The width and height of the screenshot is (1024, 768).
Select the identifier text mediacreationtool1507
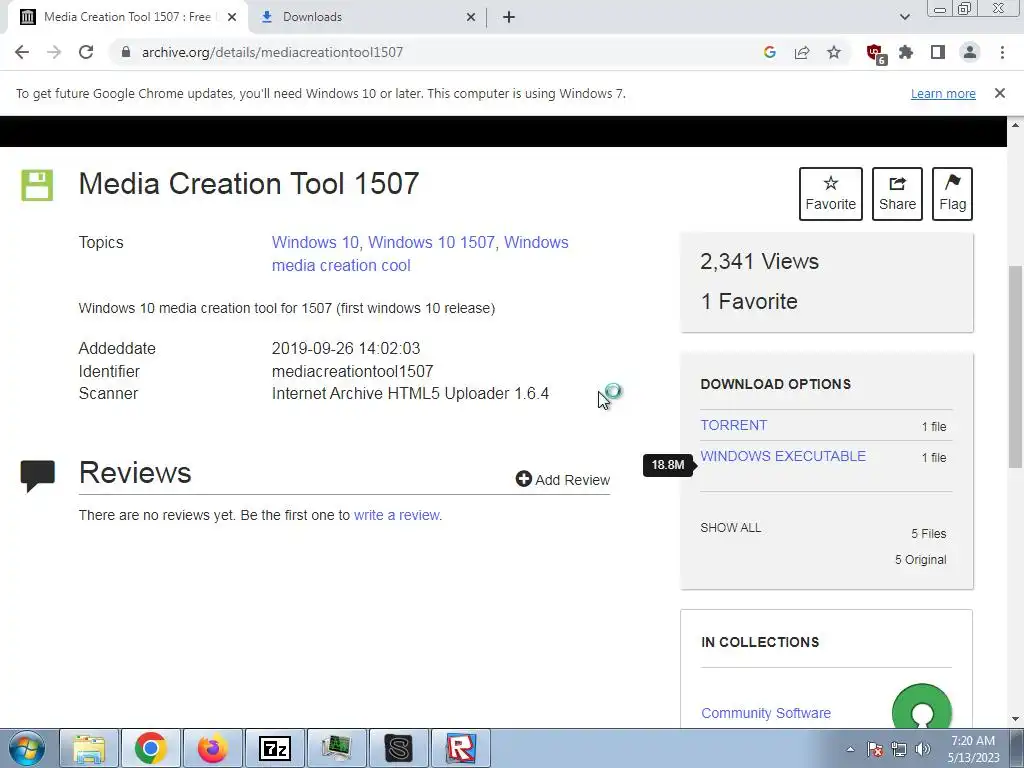point(353,372)
